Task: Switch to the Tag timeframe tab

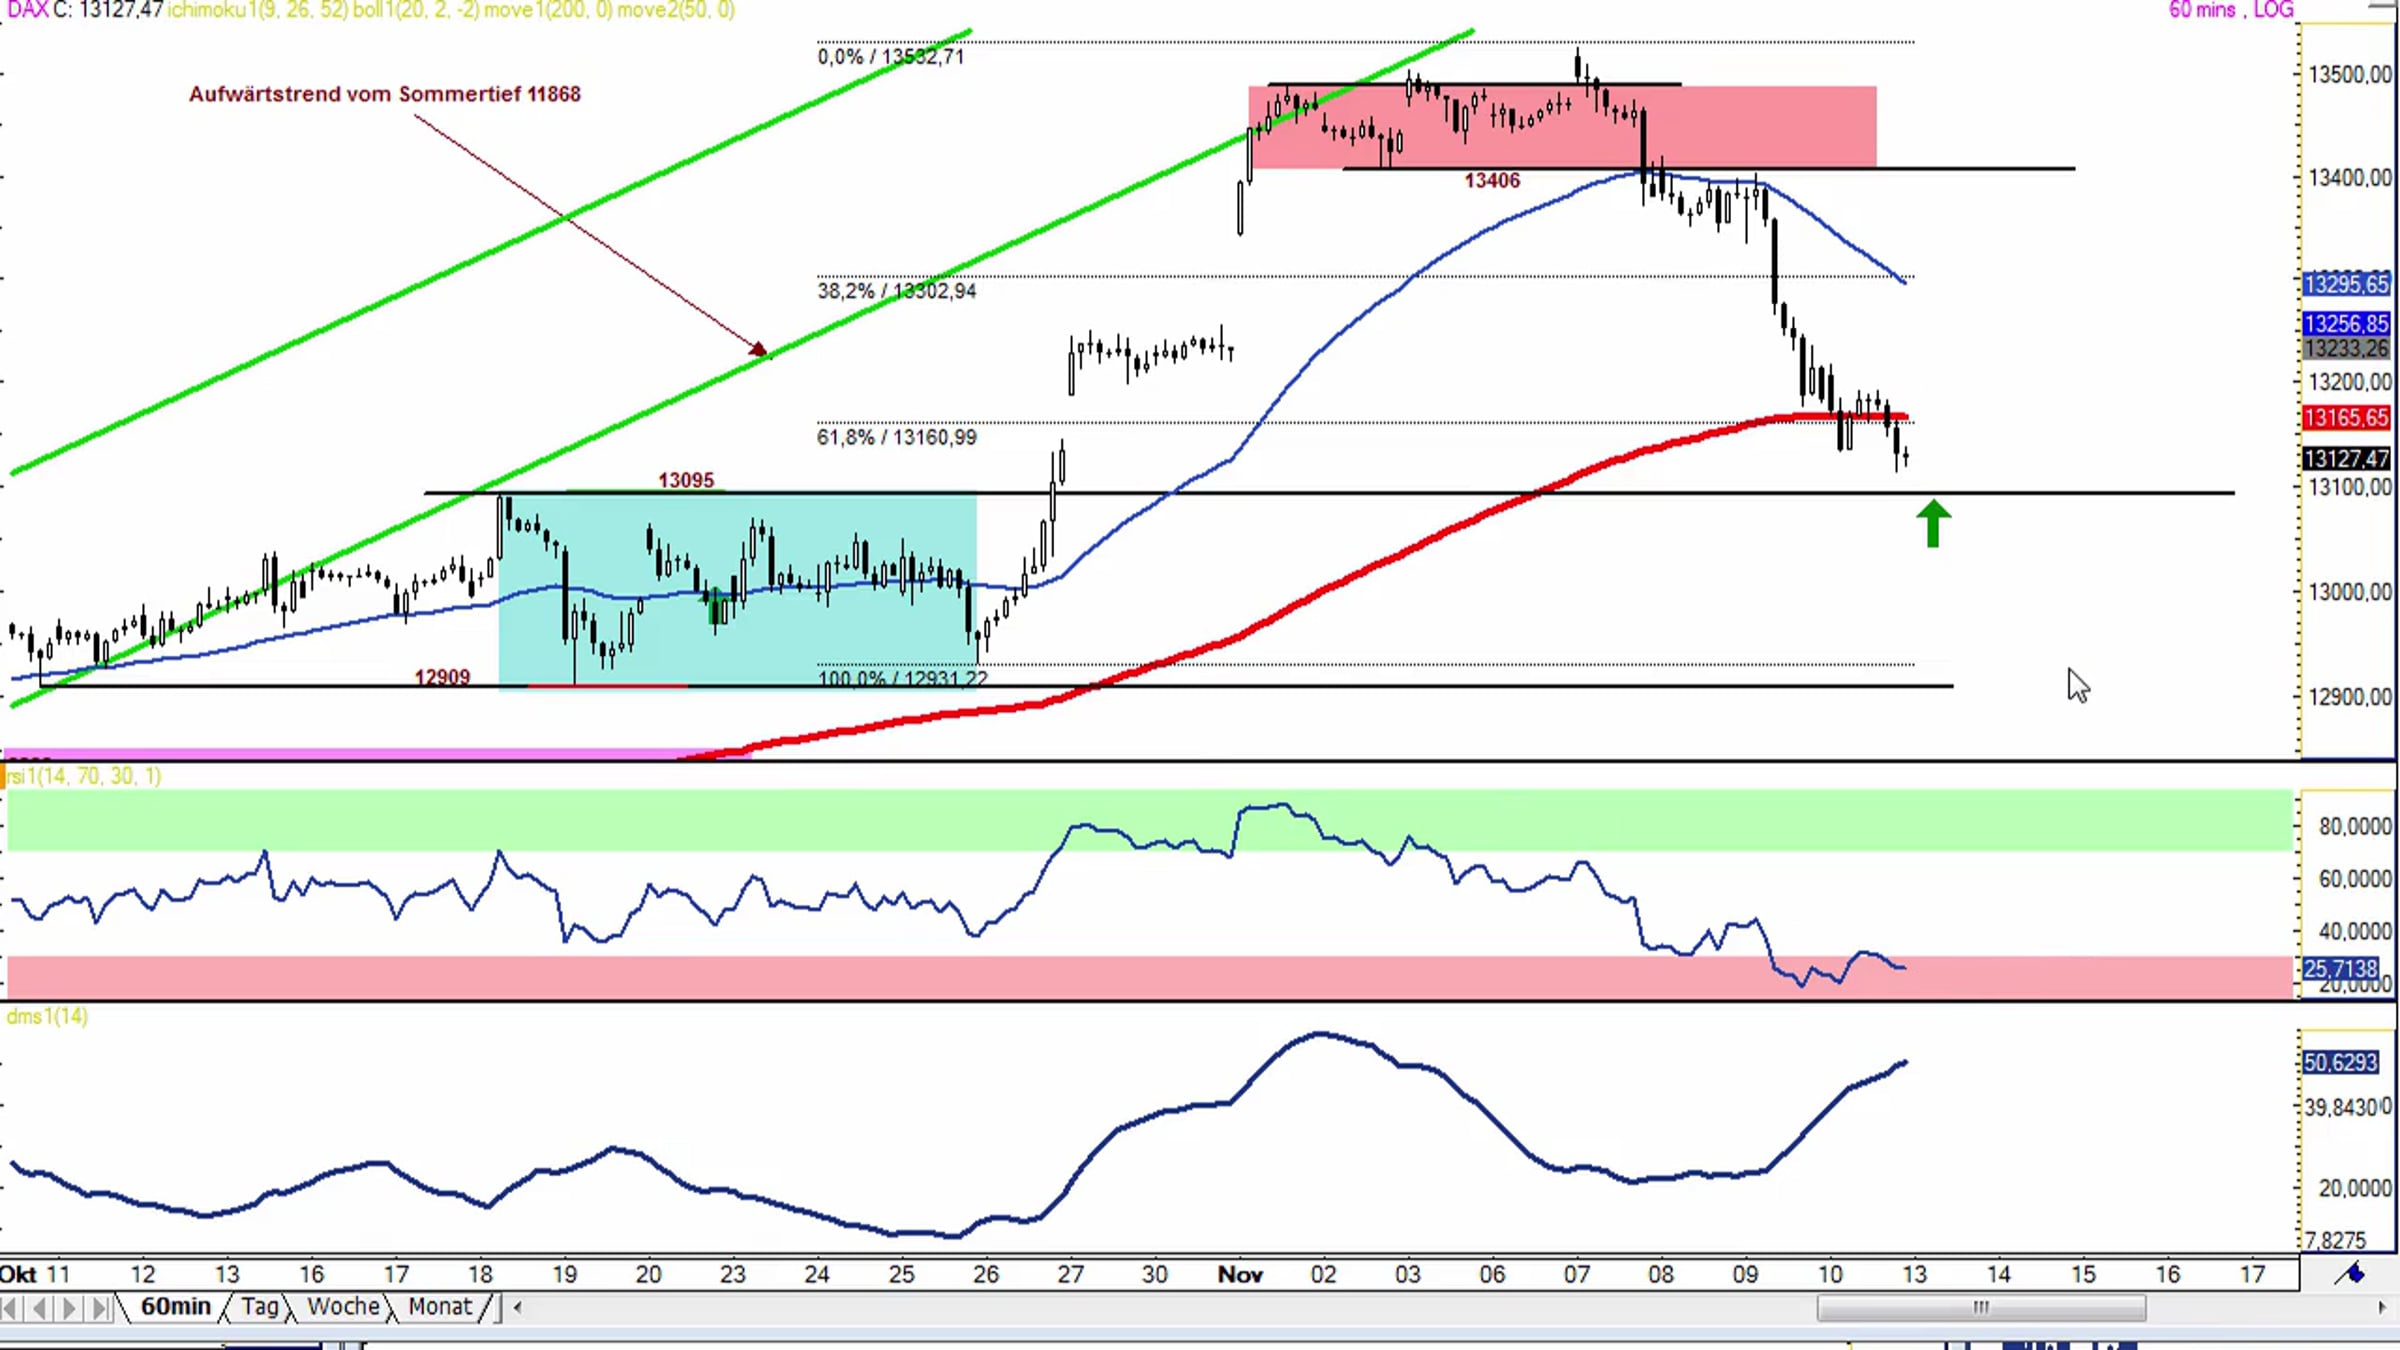Action: 260,1307
